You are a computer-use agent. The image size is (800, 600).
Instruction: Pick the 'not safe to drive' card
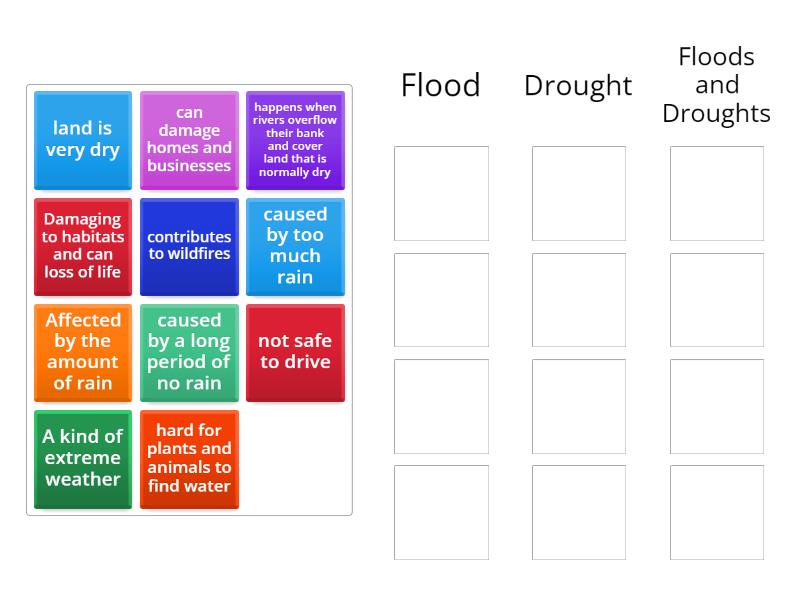point(295,352)
